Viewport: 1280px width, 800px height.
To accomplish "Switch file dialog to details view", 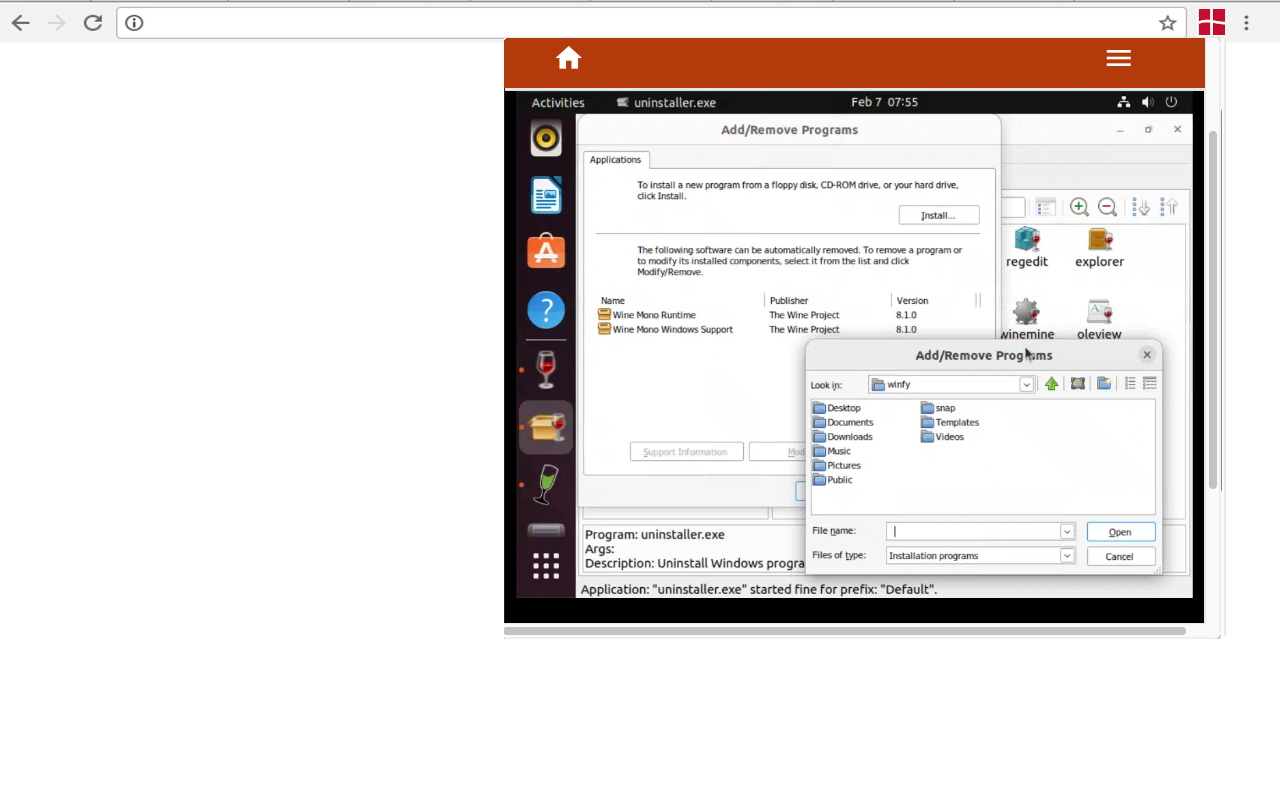I will [x=1150, y=384].
